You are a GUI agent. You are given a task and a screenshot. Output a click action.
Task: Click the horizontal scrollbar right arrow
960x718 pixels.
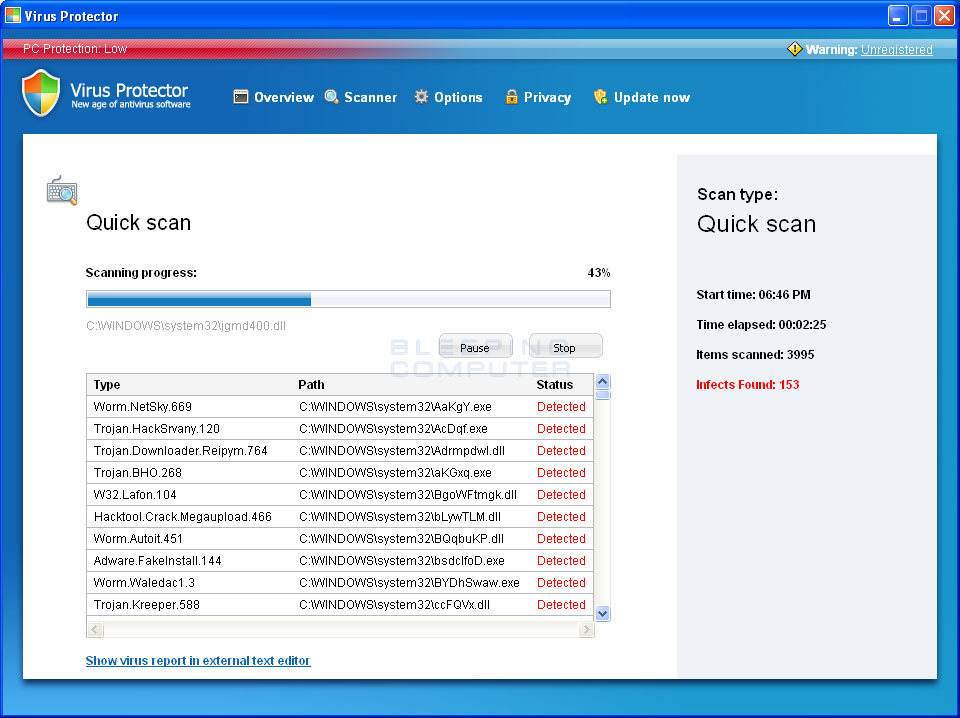coord(586,629)
